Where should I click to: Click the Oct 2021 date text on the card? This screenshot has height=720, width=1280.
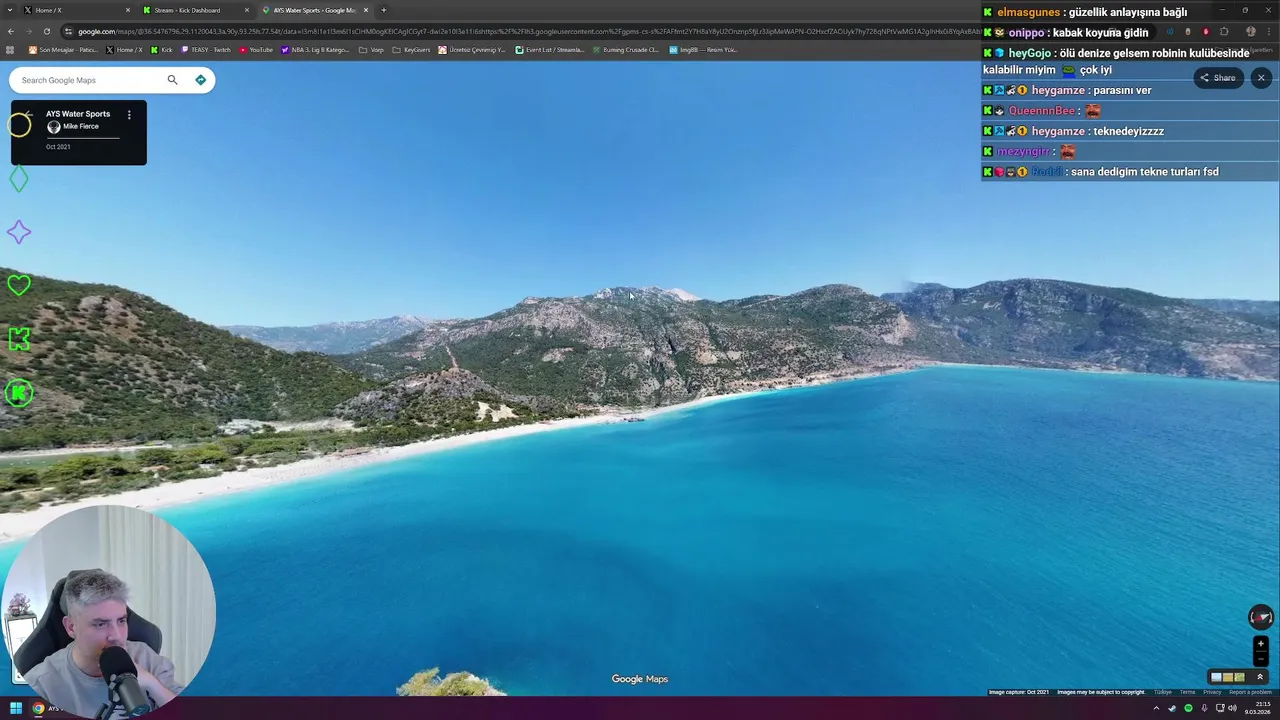58,147
